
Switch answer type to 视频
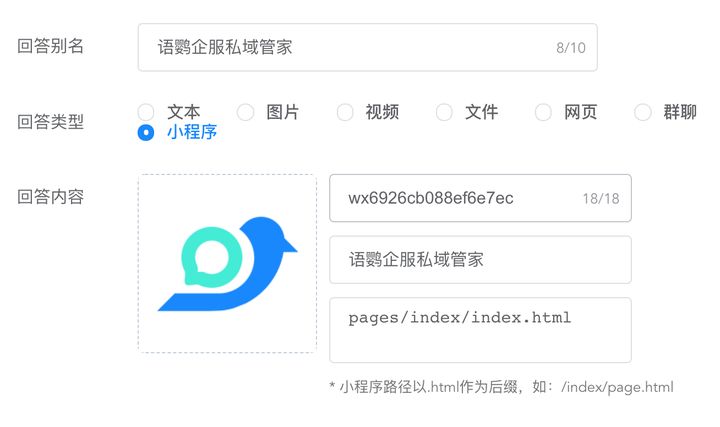(345, 112)
